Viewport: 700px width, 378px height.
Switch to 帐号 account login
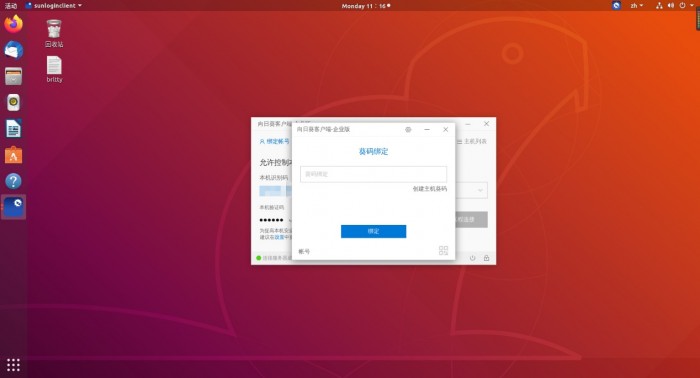[x=304, y=252]
